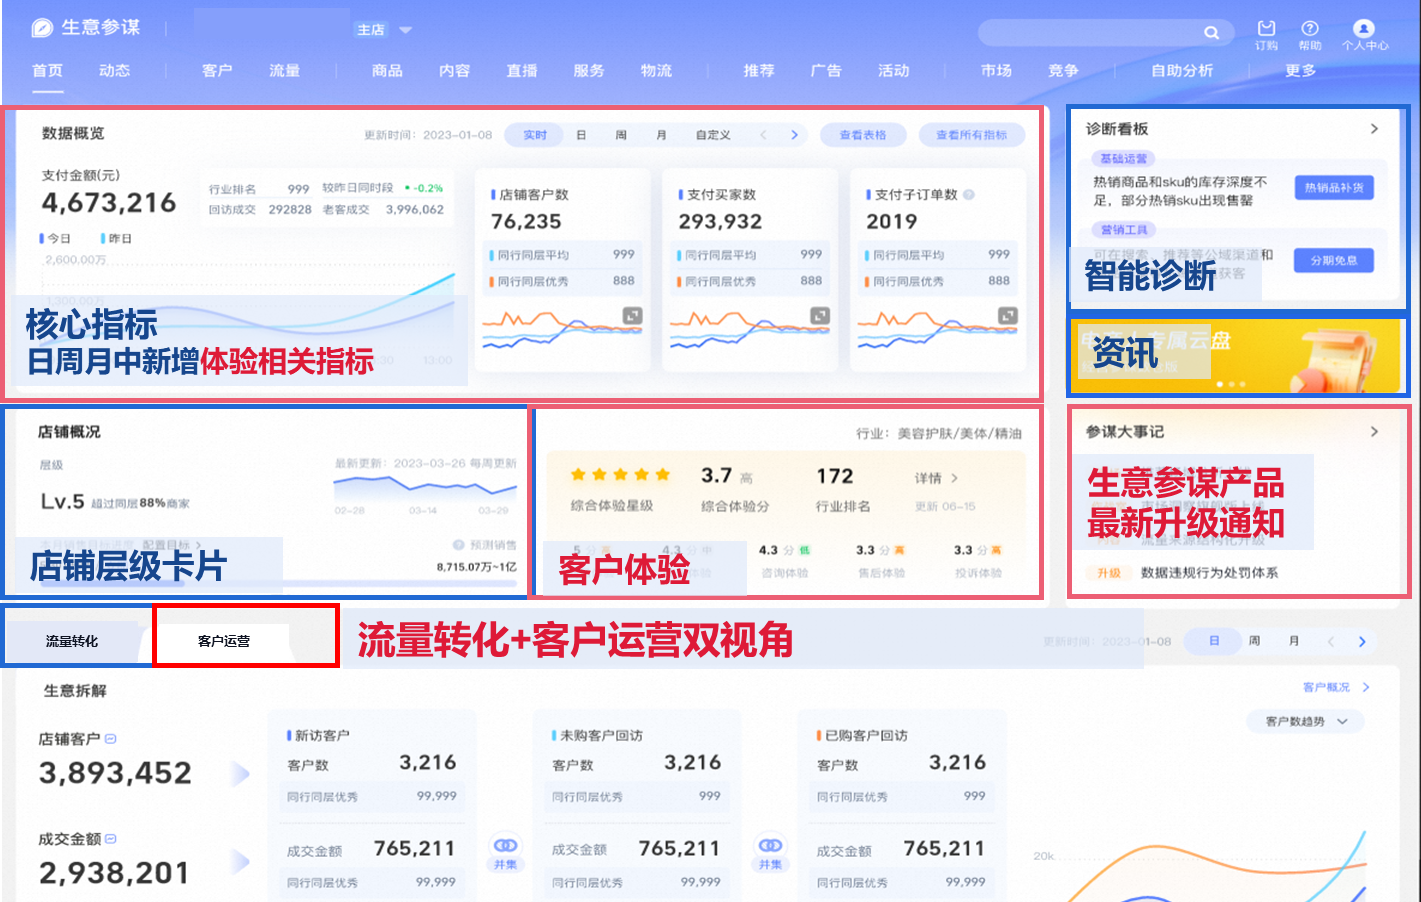
Task: Open the 帮助 help icon
Action: pyautogui.click(x=1310, y=28)
